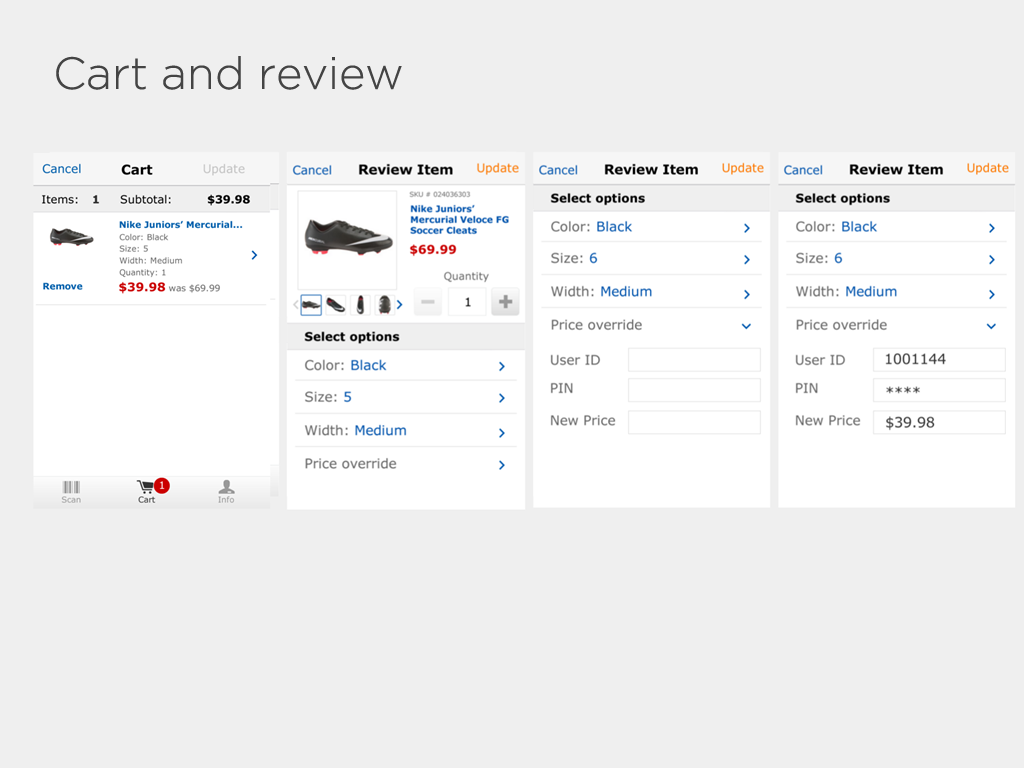Viewport: 1024px width, 768px height.
Task: Select the first shoe side-view thumbnail
Action: 311,304
